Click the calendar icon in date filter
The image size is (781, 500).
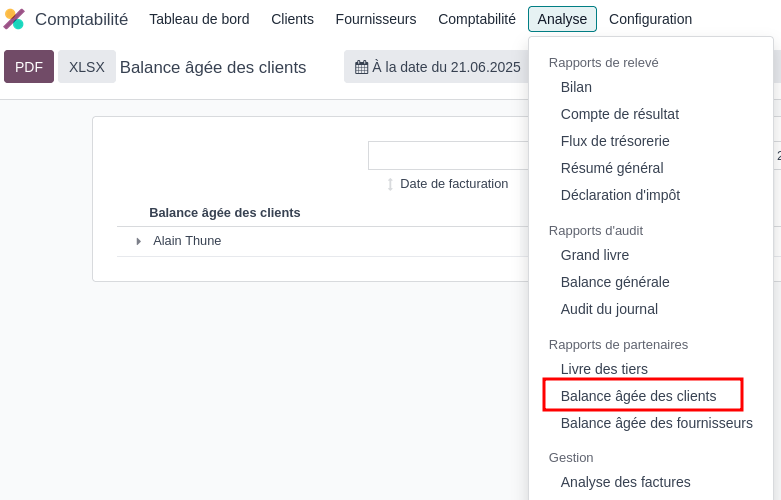pos(361,67)
